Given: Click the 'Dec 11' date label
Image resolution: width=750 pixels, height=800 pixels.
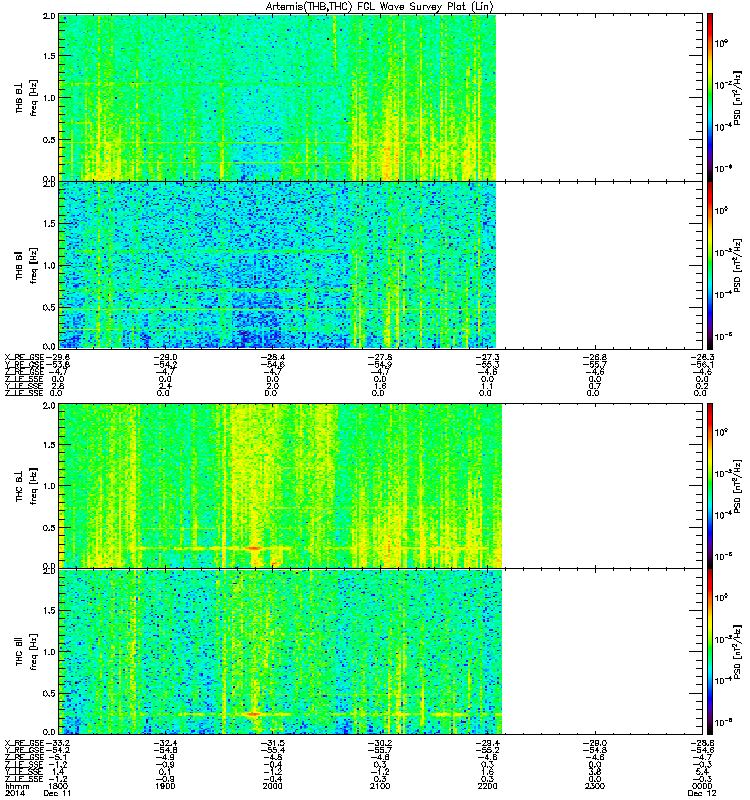Looking at the screenshot, I should click(x=57, y=793).
